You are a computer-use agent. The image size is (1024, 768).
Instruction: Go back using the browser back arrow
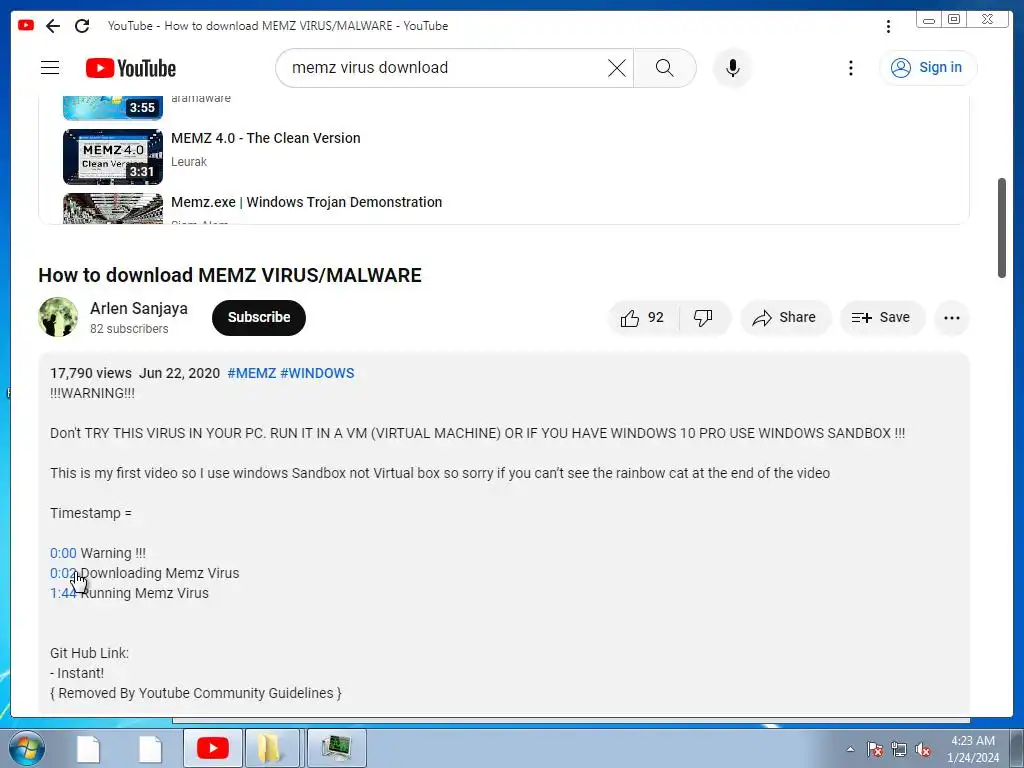click(x=53, y=25)
